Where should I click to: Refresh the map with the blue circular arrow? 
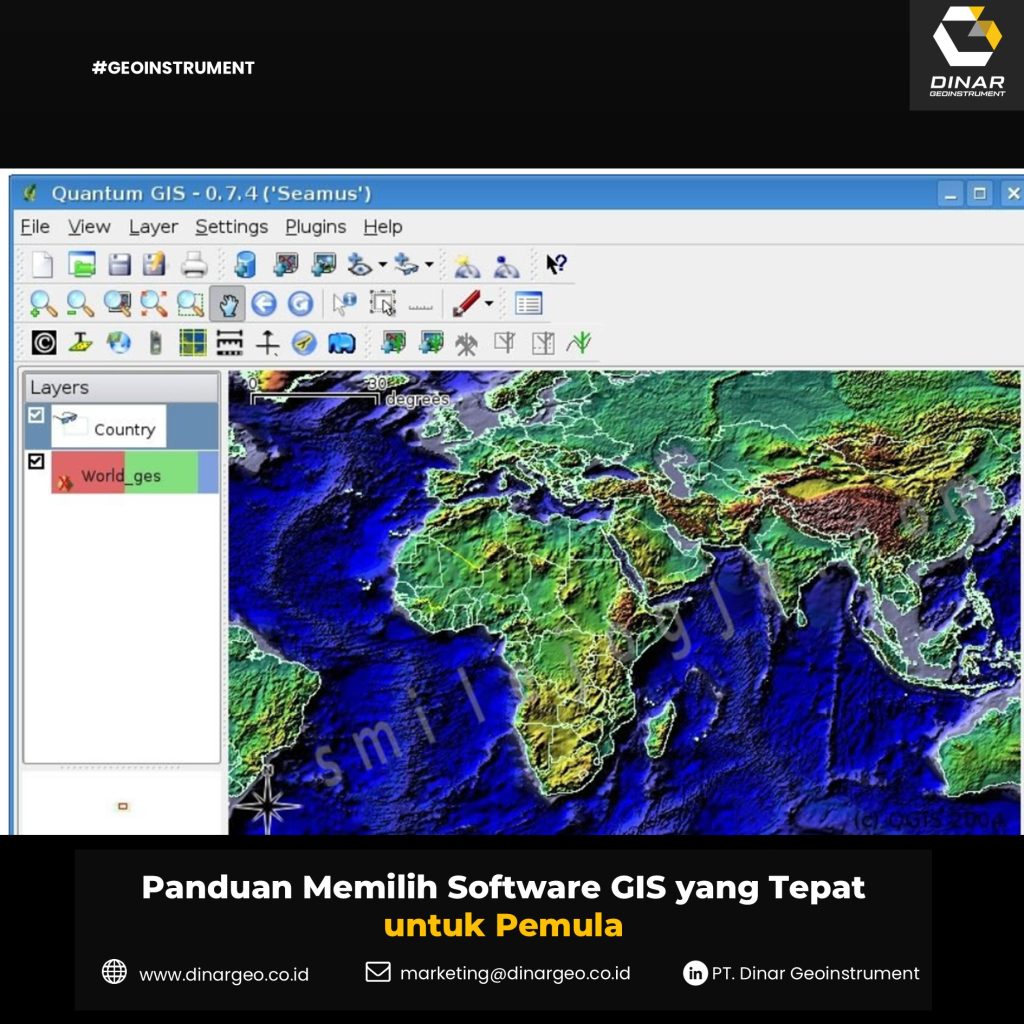pos(300,304)
